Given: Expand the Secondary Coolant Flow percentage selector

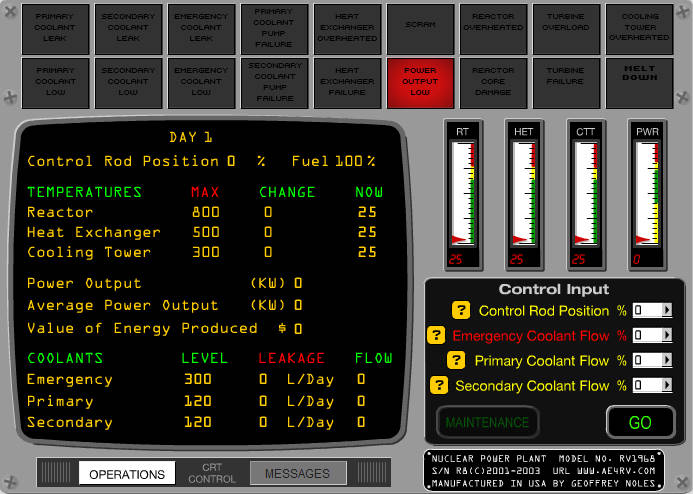Looking at the screenshot, I should click(x=666, y=385).
